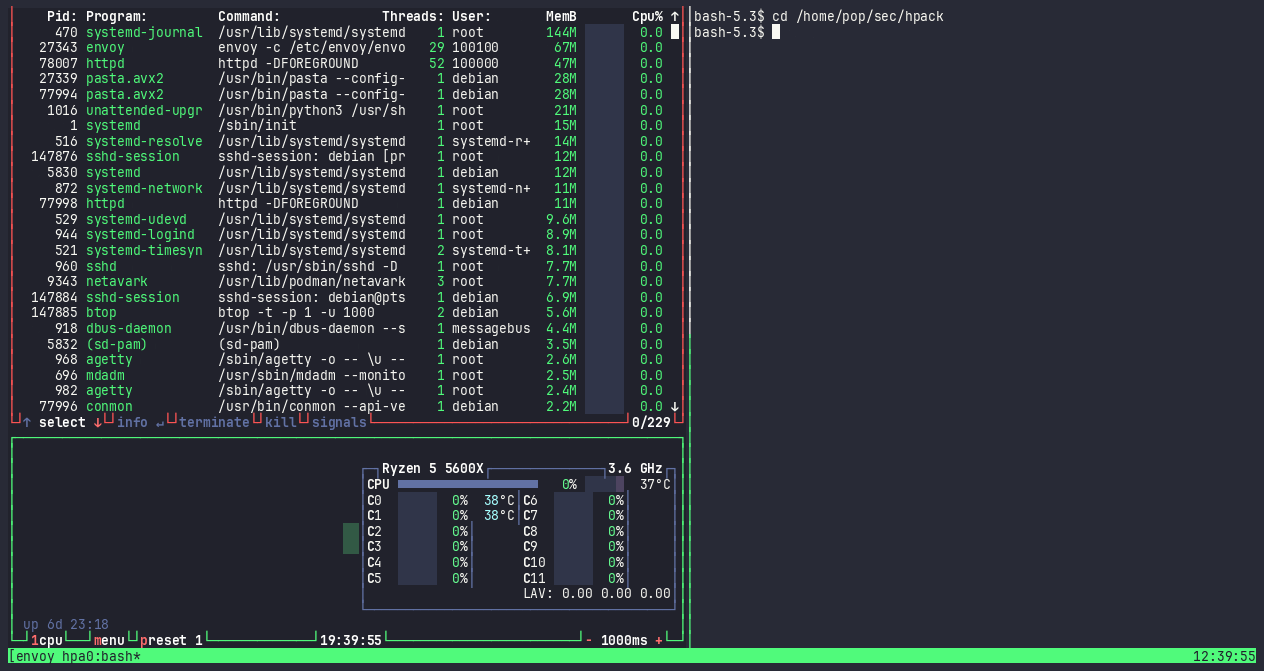Viewport: 1264px width, 671px height.
Task: Click the scroll-down arrow at process list bottom
Action: 675,407
